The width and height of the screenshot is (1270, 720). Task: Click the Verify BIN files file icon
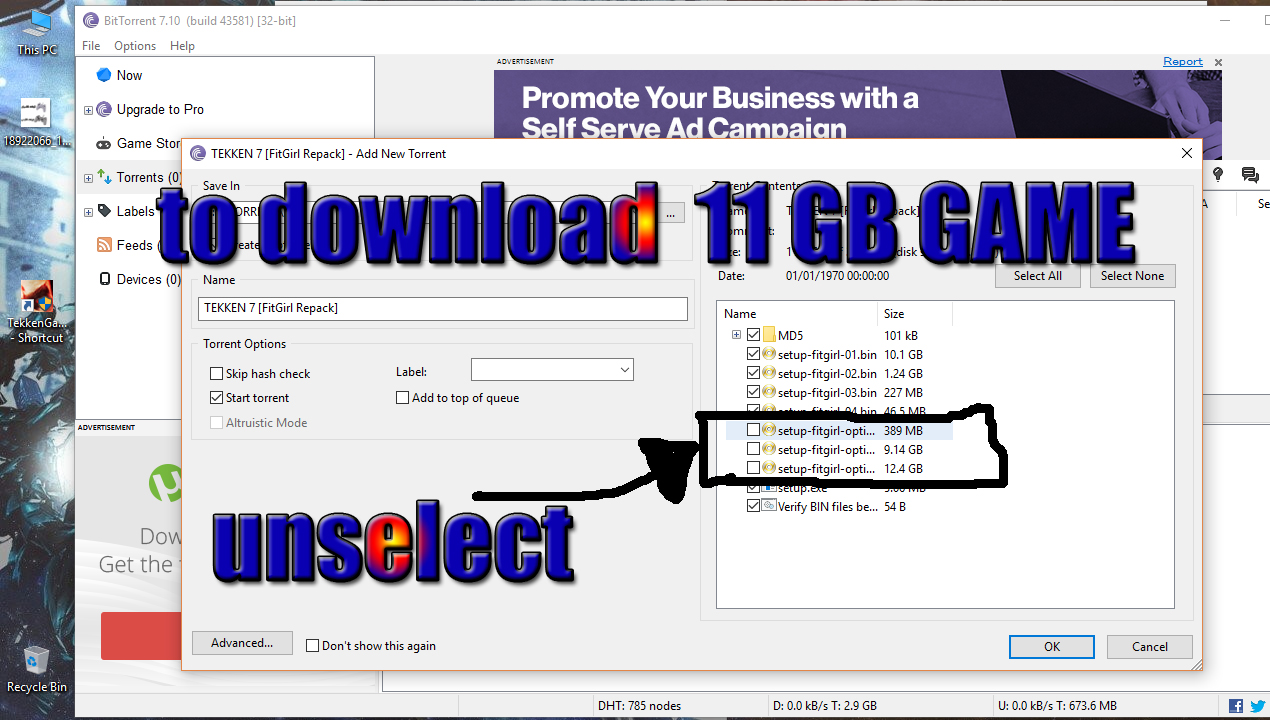[769, 506]
